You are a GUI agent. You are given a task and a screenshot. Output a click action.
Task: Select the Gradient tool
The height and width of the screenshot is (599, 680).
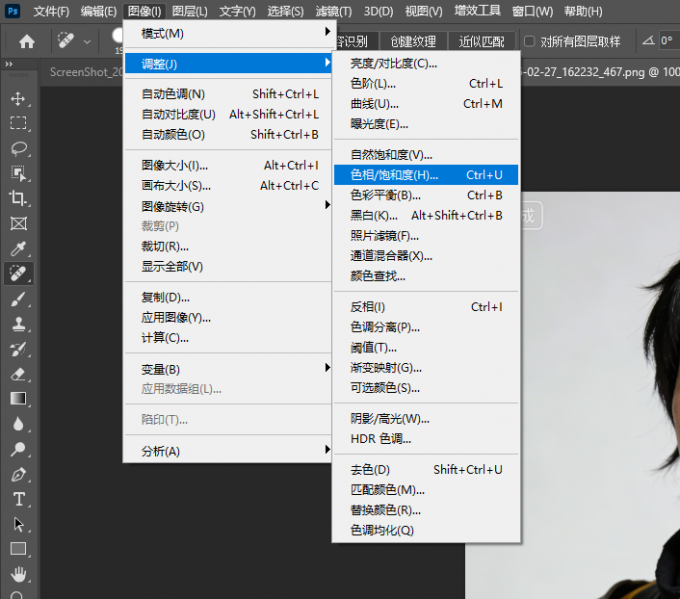pos(18,399)
